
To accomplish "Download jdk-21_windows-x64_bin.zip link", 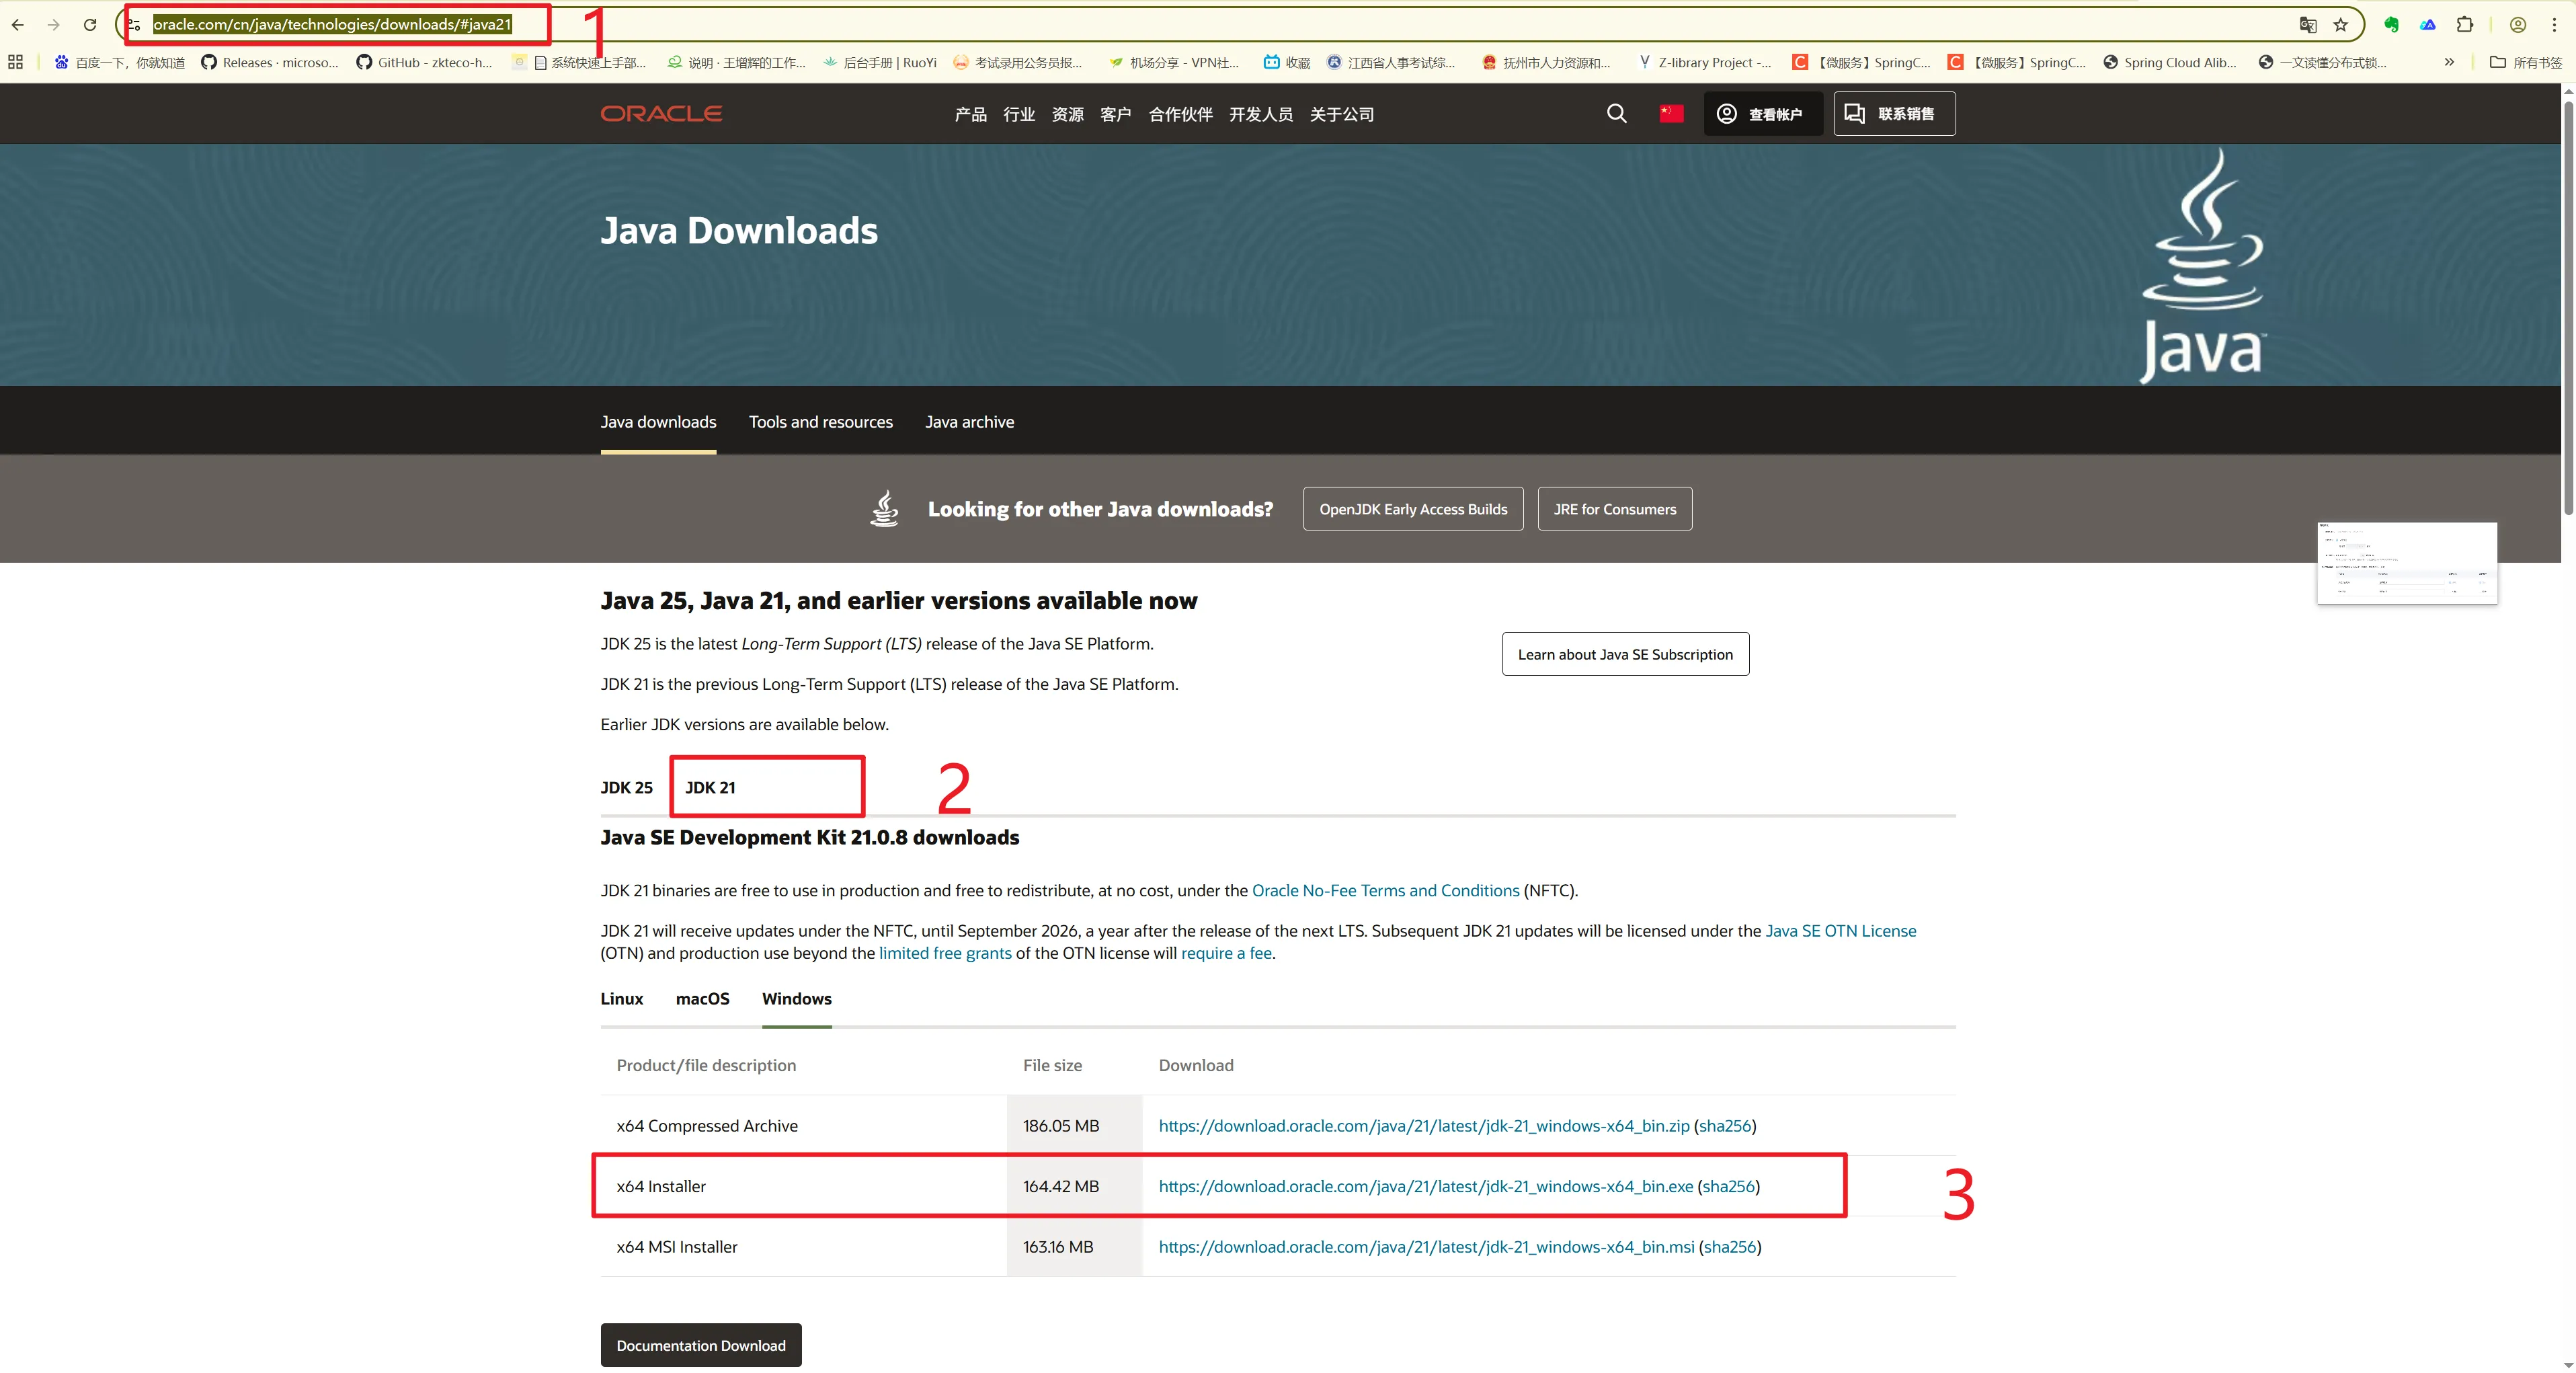I will (x=1423, y=1126).
